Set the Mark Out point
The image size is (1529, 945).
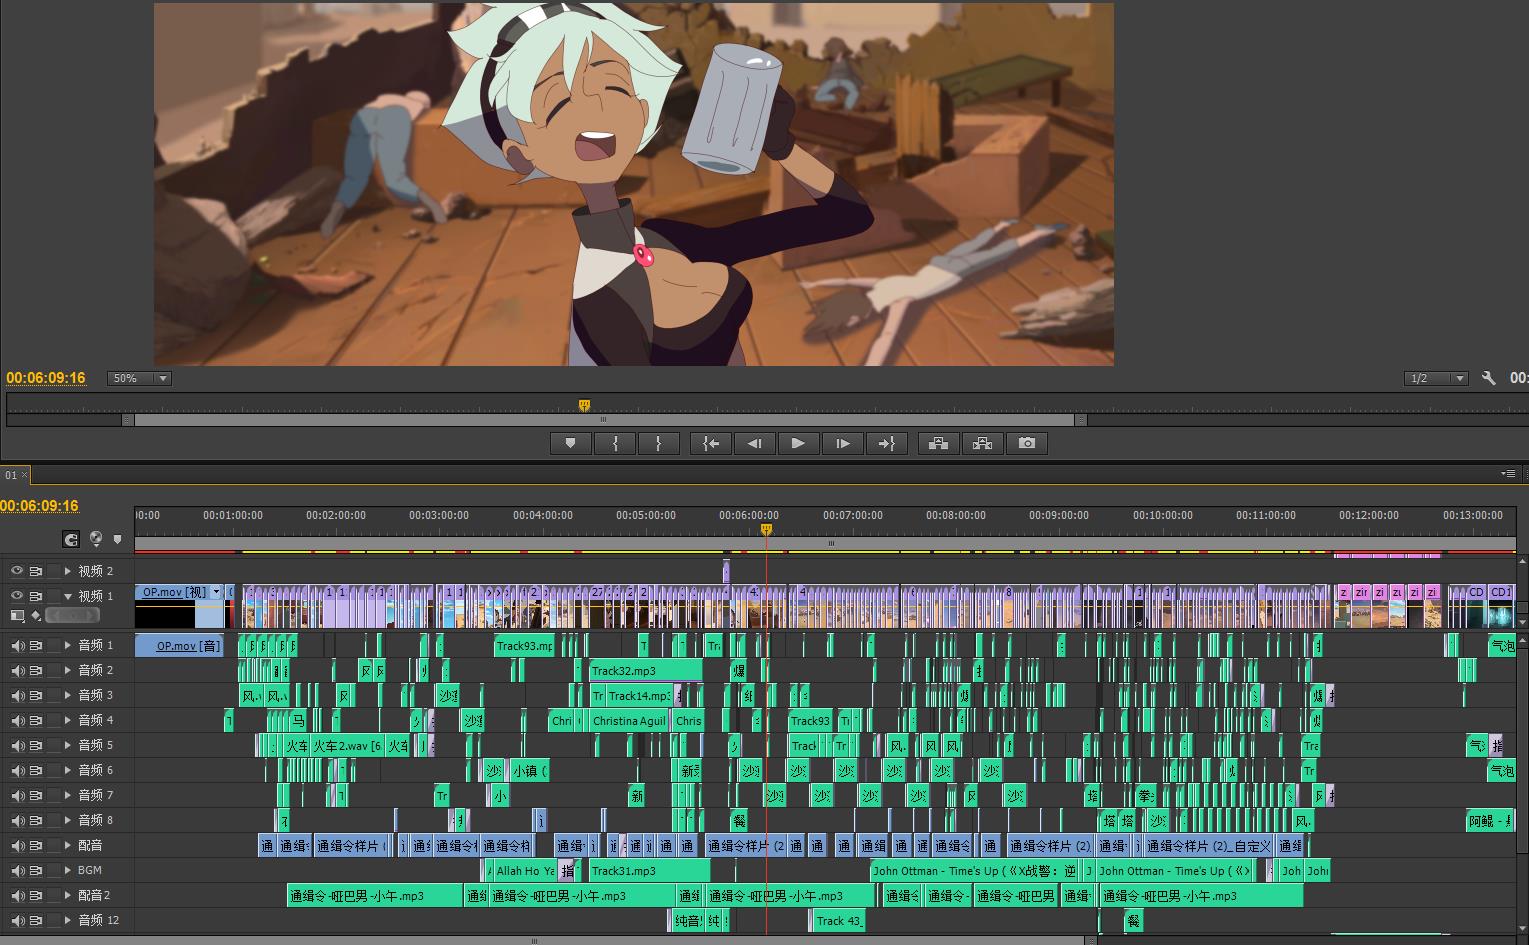point(658,443)
